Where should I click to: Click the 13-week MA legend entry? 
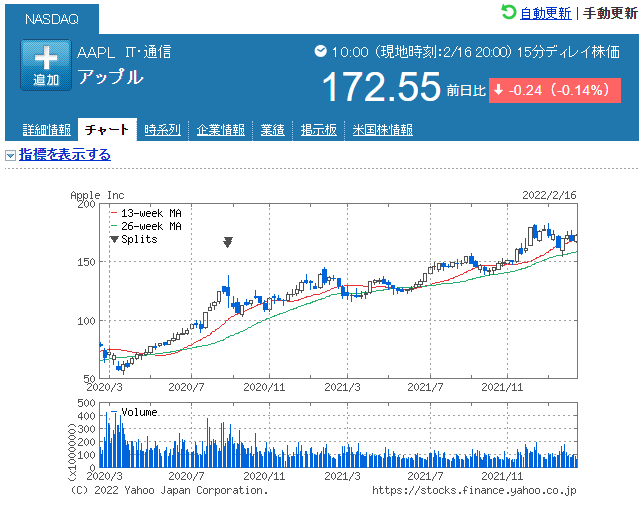pyautogui.click(x=146, y=213)
